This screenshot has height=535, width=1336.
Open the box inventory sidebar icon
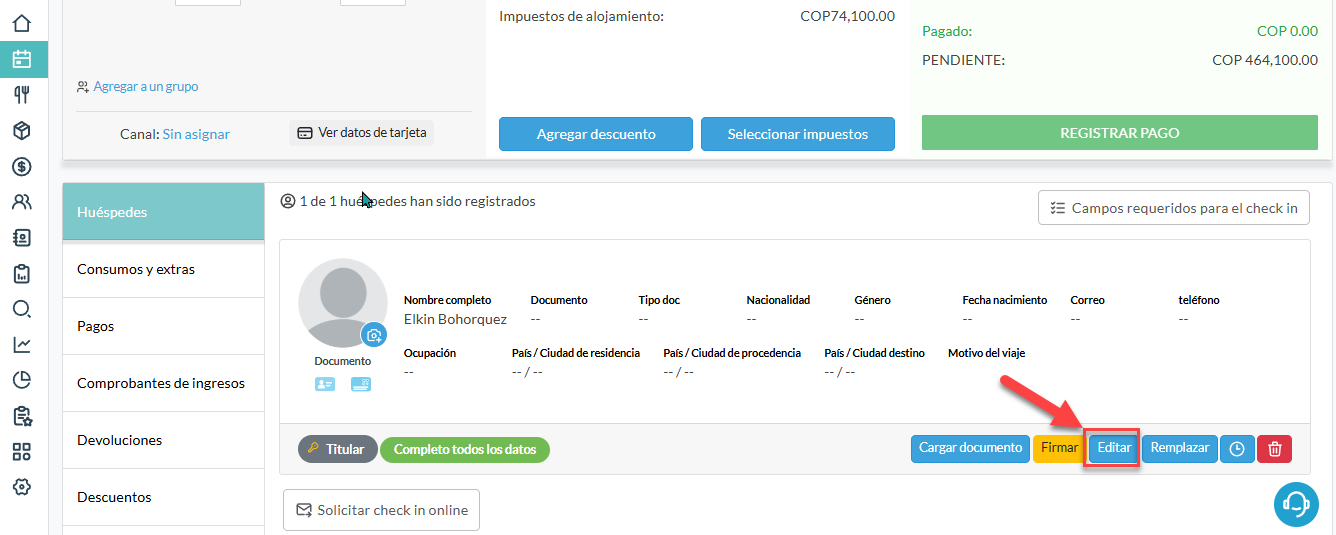coord(22,131)
